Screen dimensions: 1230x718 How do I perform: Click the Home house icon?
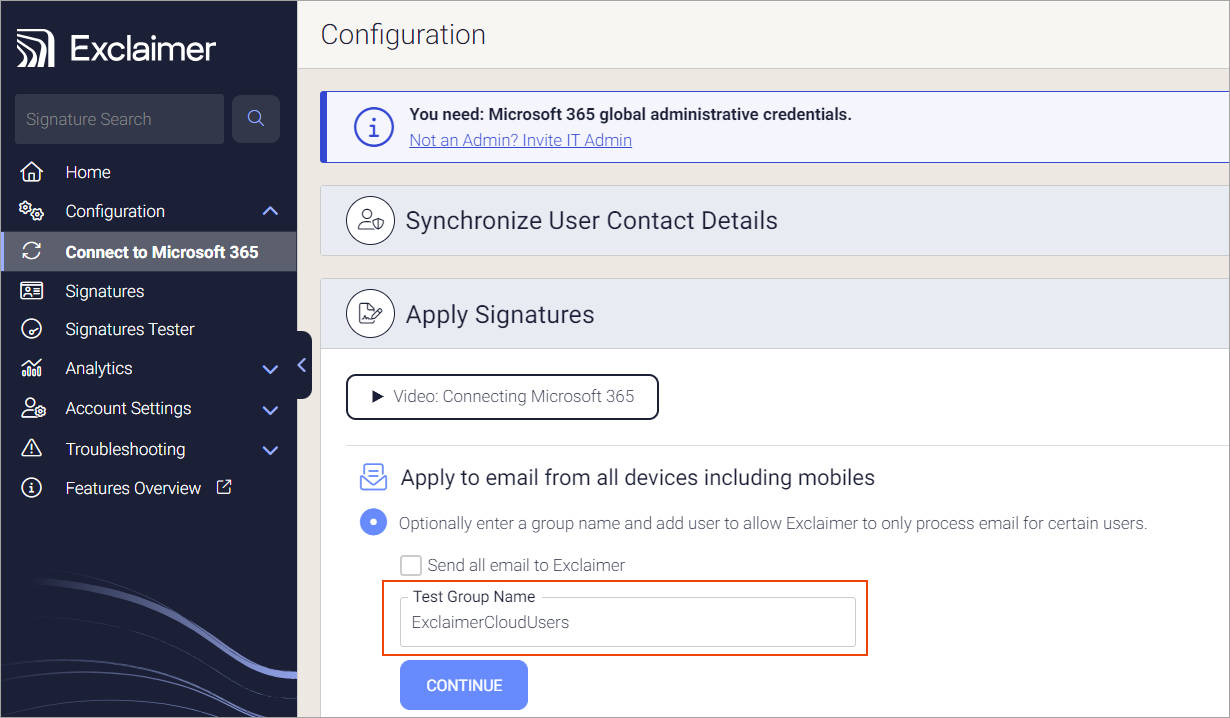point(32,172)
